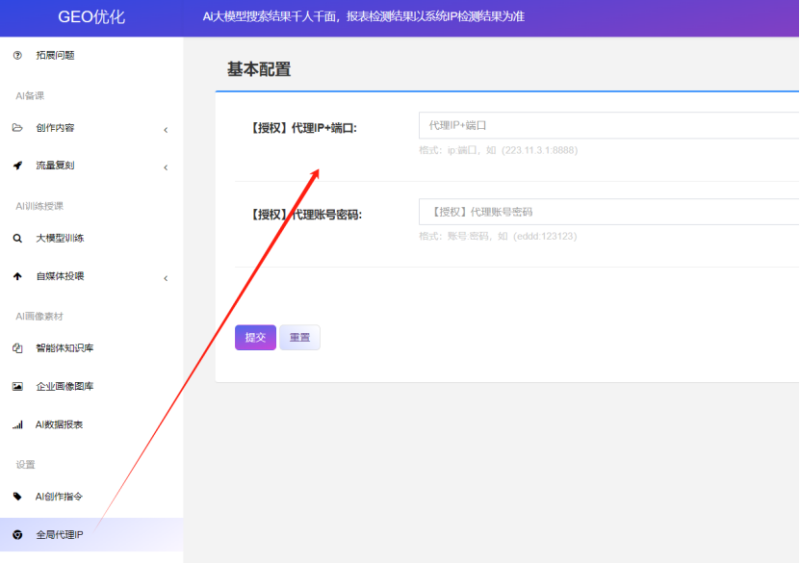Select 智能体知识库 in the sidebar

92,348
